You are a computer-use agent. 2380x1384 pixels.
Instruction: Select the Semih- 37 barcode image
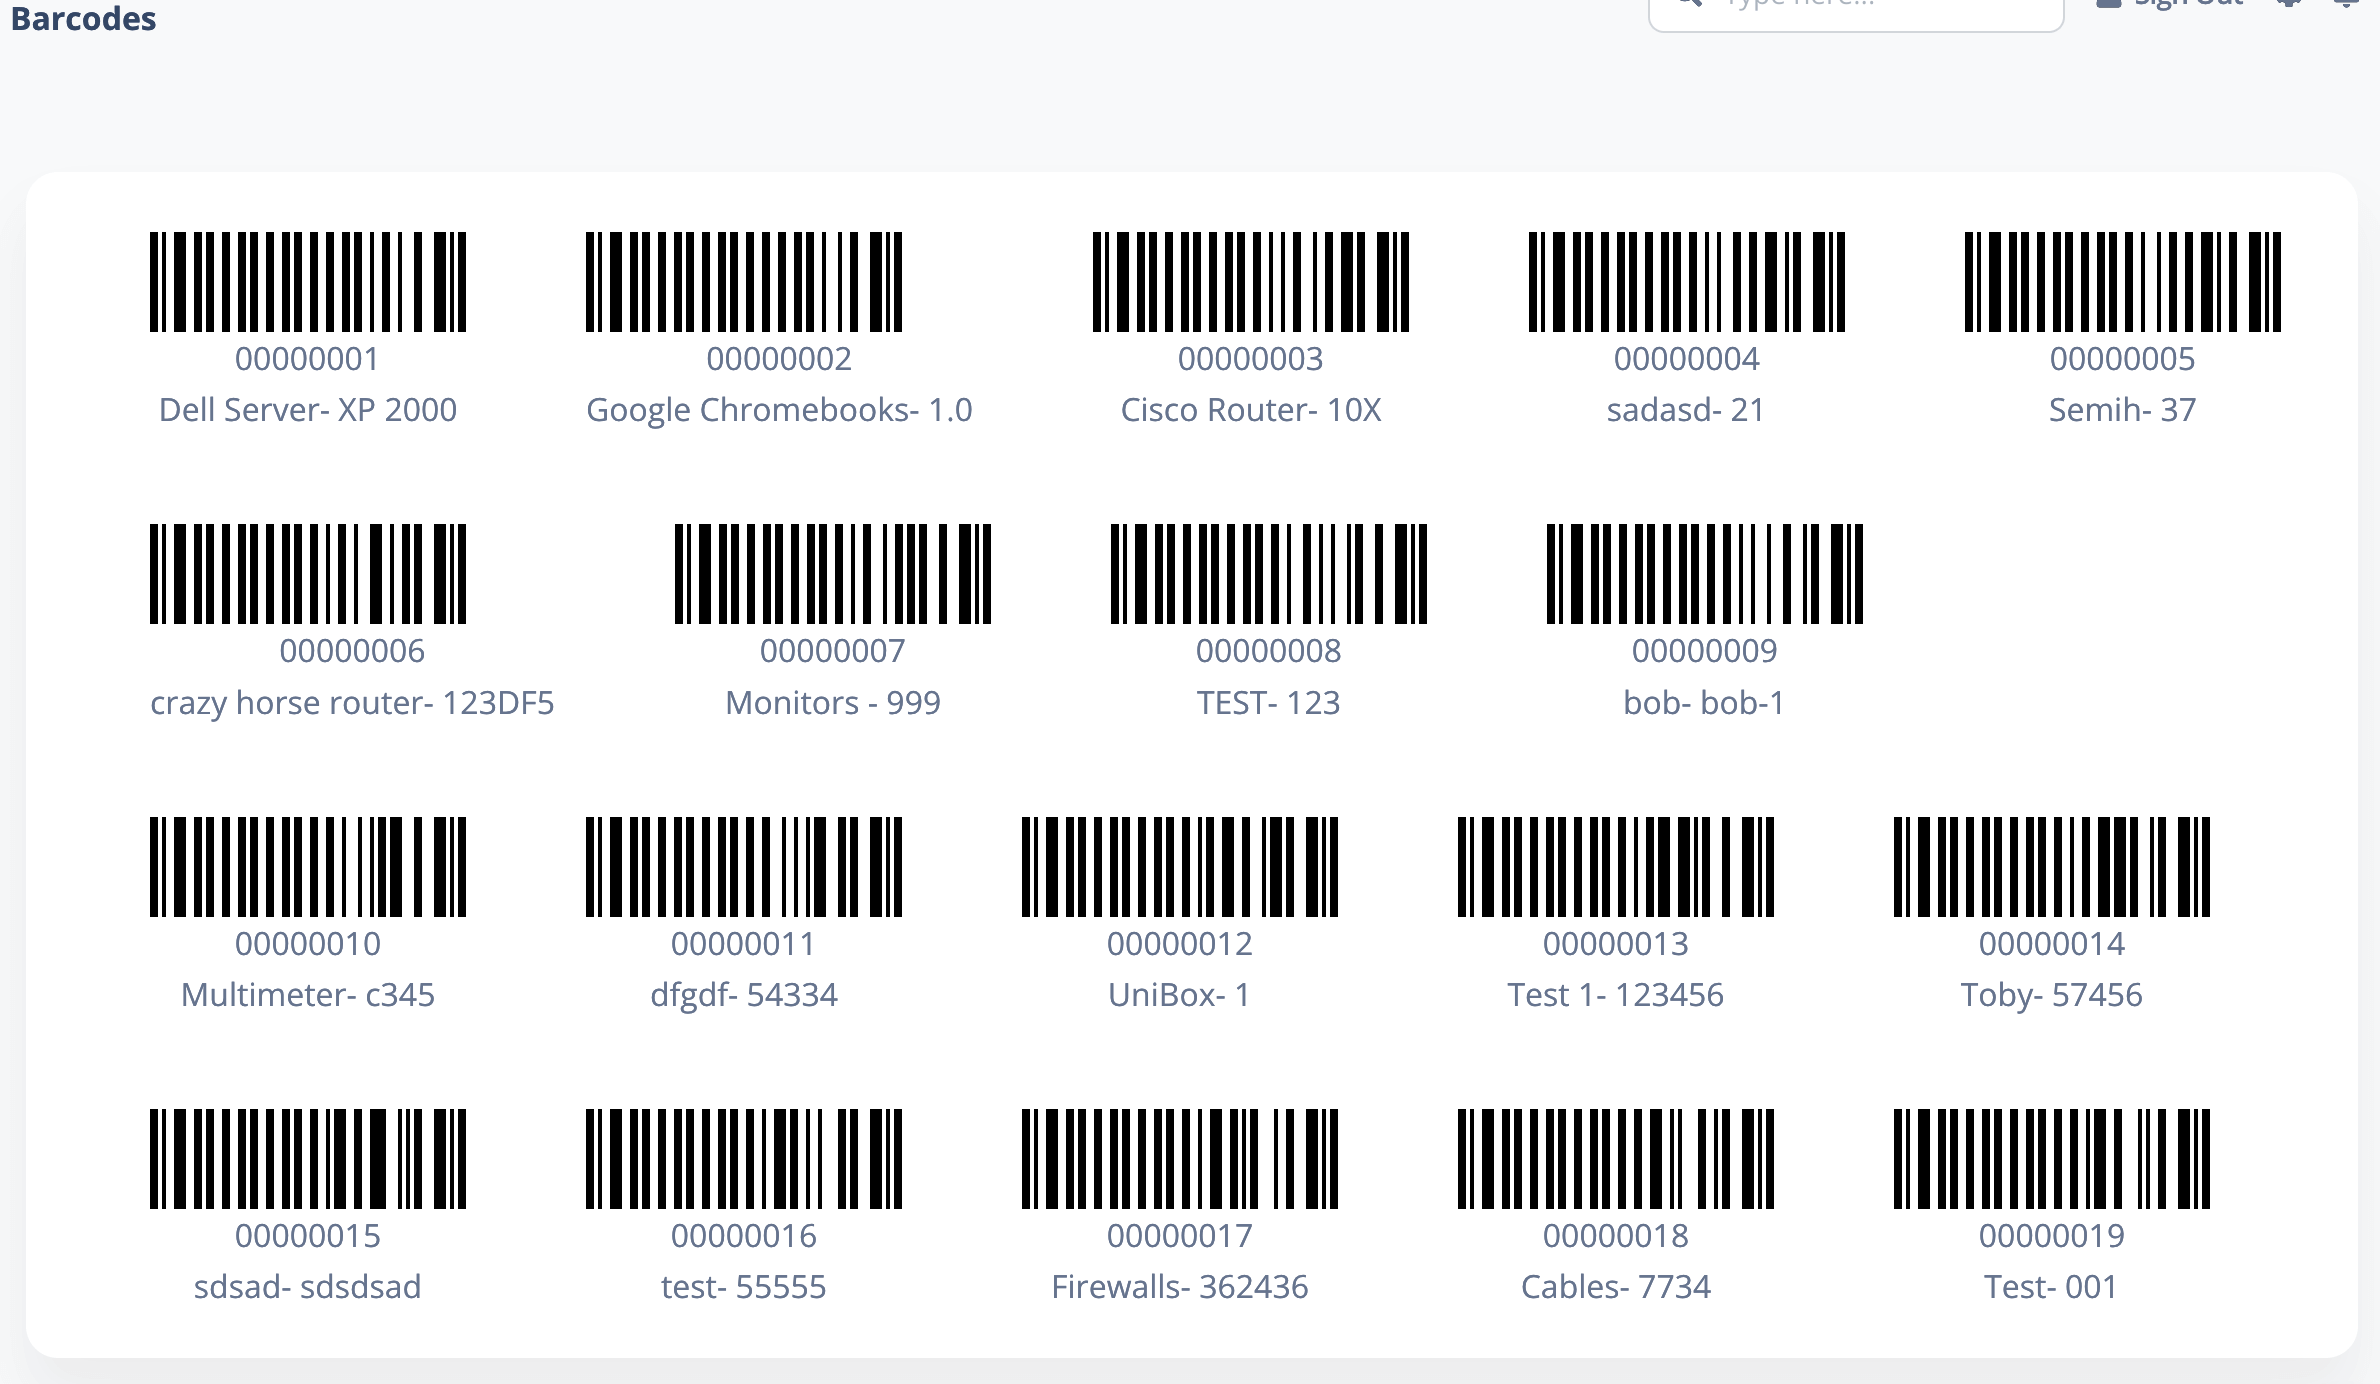coord(2123,282)
